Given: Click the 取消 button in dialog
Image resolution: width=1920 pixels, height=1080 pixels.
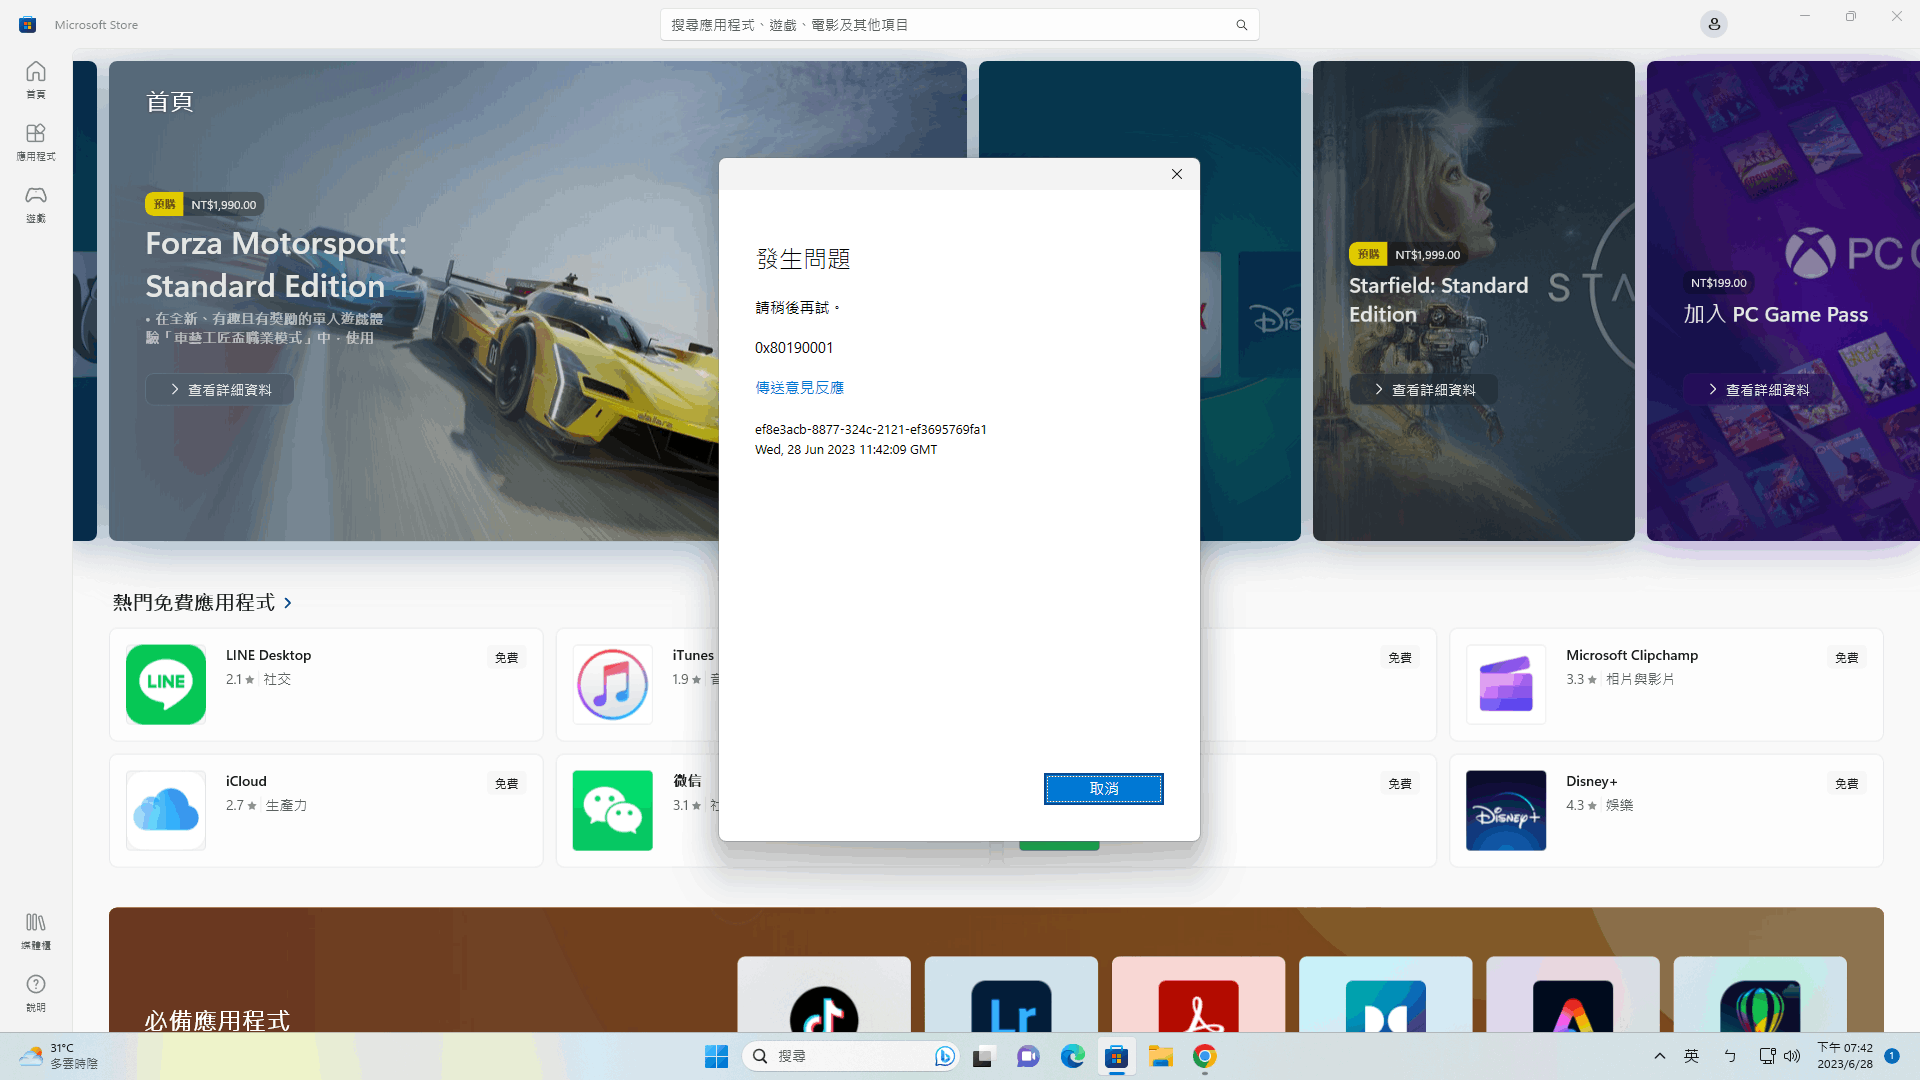Looking at the screenshot, I should (x=1104, y=789).
